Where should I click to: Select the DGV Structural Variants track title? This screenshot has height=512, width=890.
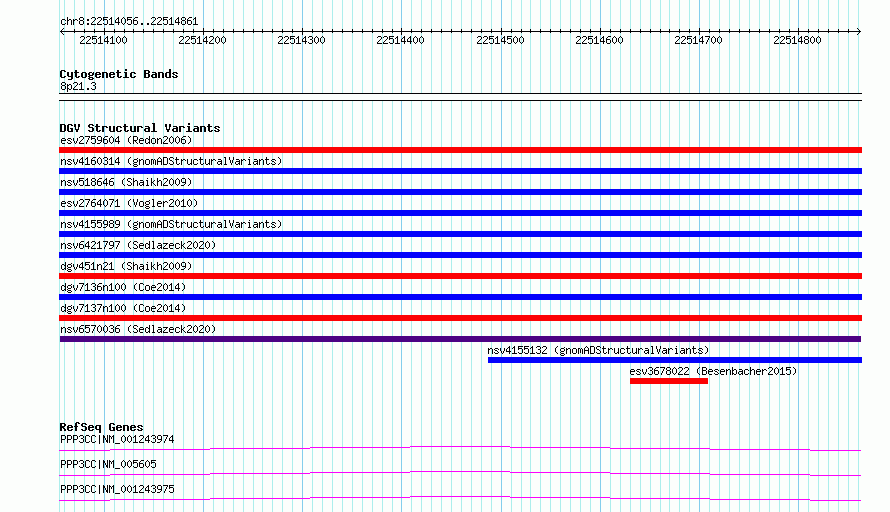(140, 128)
